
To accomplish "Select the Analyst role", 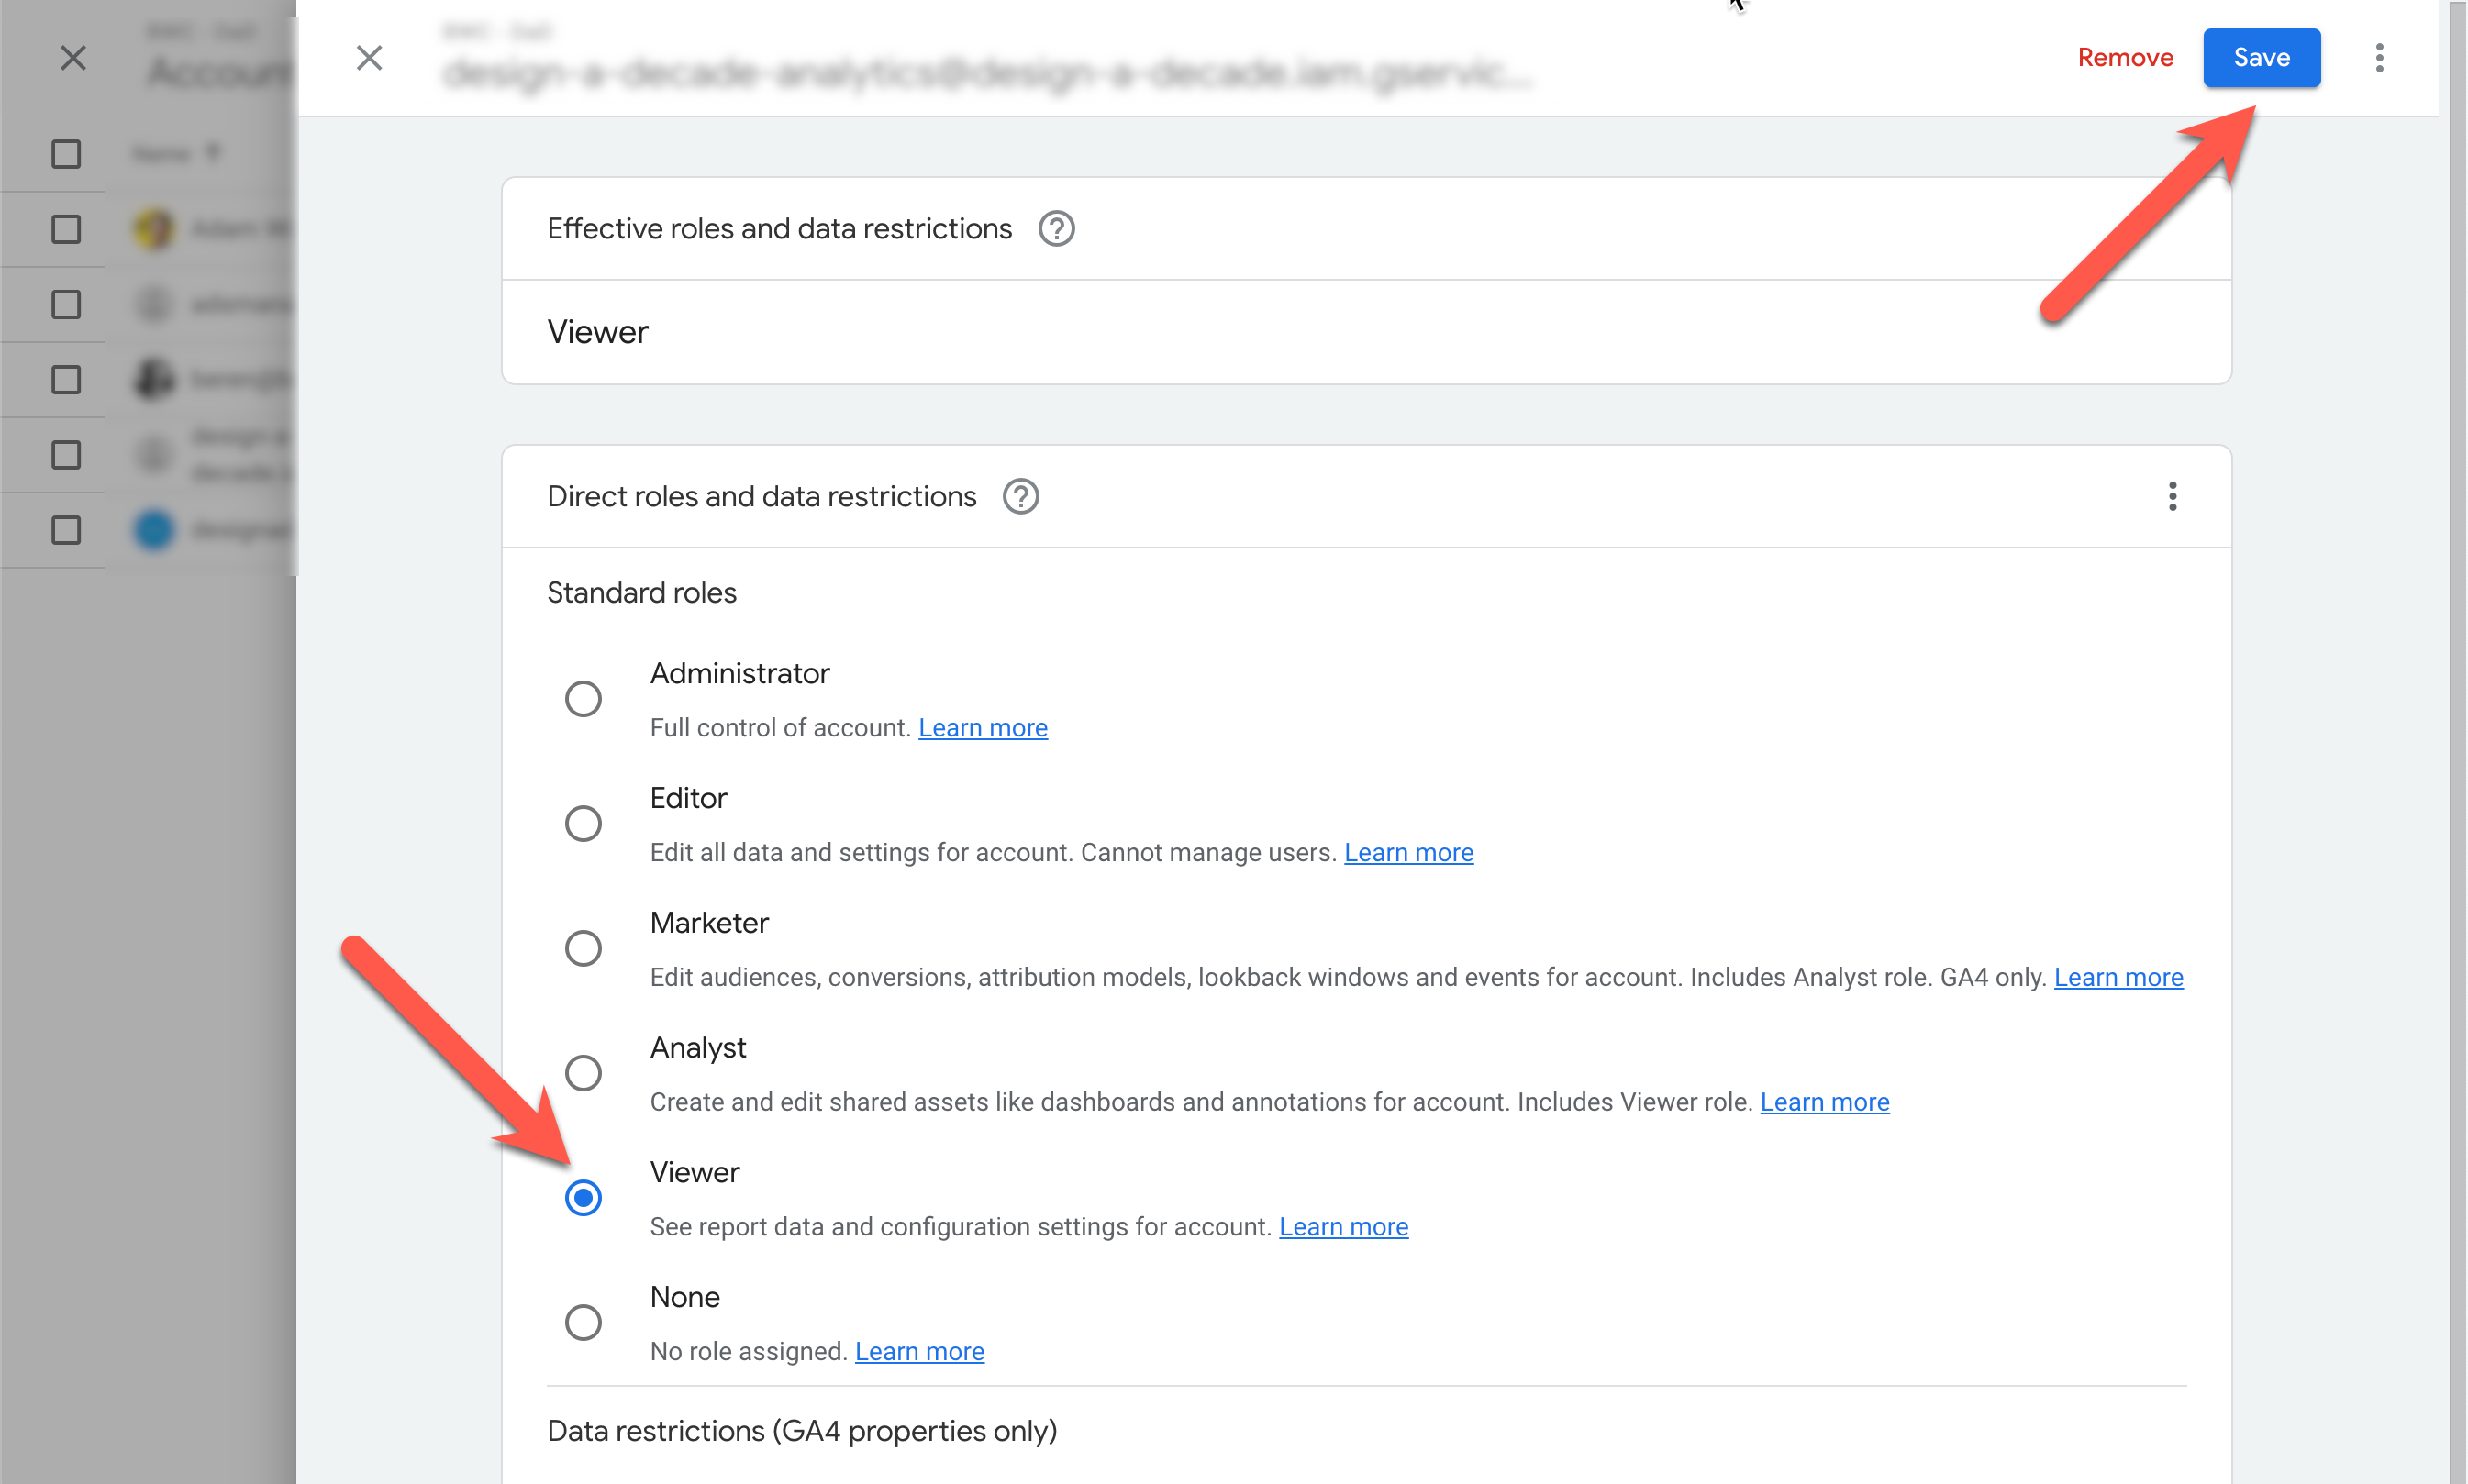I will (x=583, y=1073).
